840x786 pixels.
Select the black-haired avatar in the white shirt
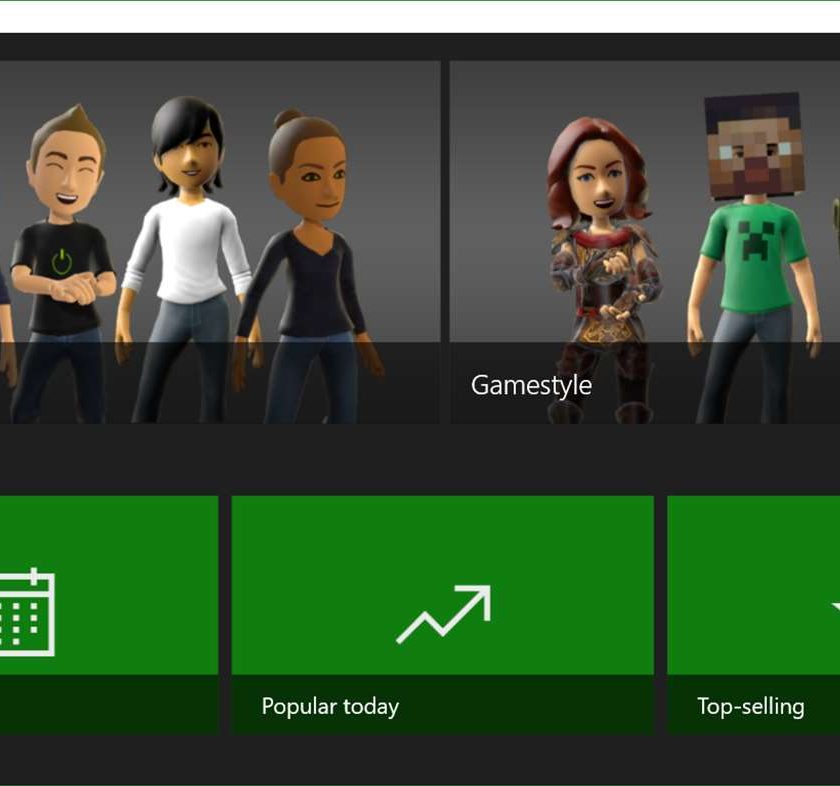click(x=186, y=240)
